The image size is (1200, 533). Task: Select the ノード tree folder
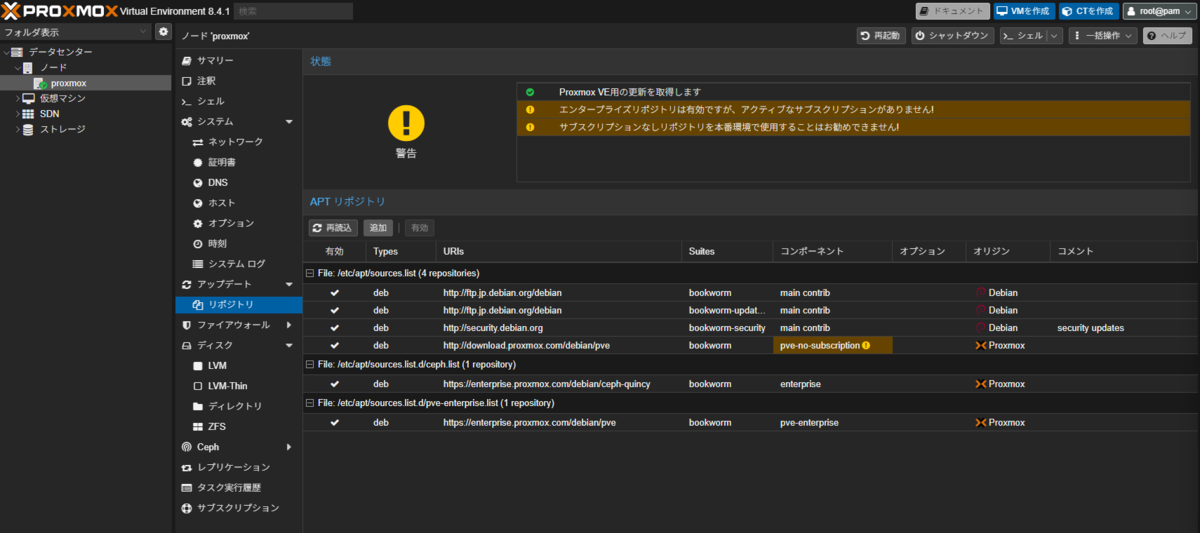coord(54,67)
